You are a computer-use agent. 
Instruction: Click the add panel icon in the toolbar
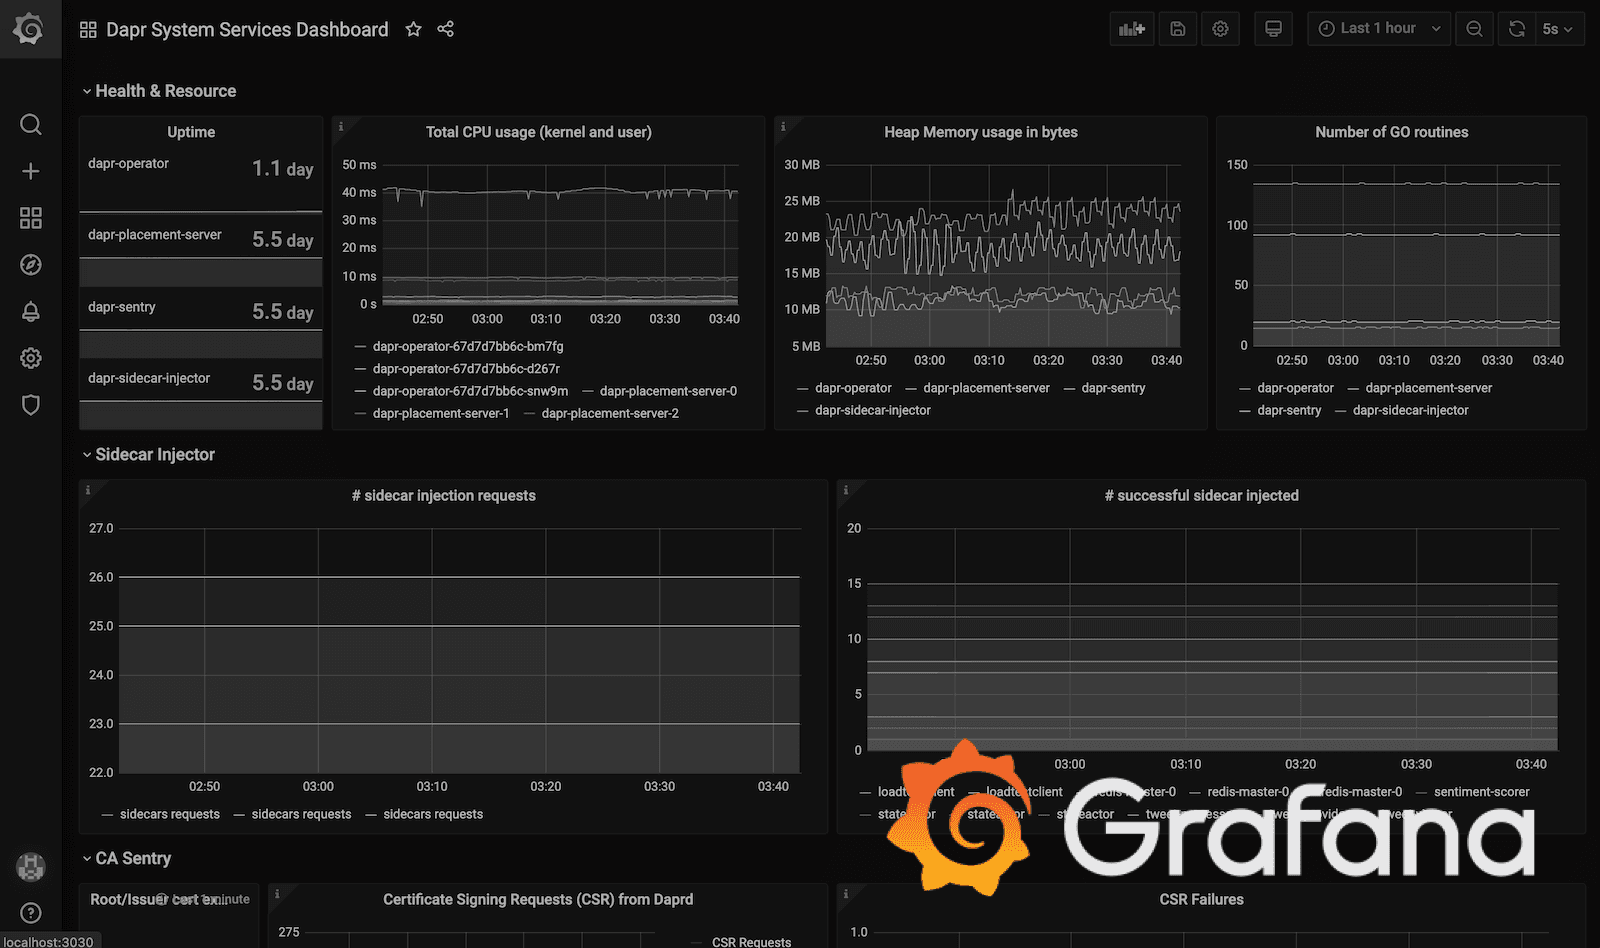click(x=1131, y=28)
